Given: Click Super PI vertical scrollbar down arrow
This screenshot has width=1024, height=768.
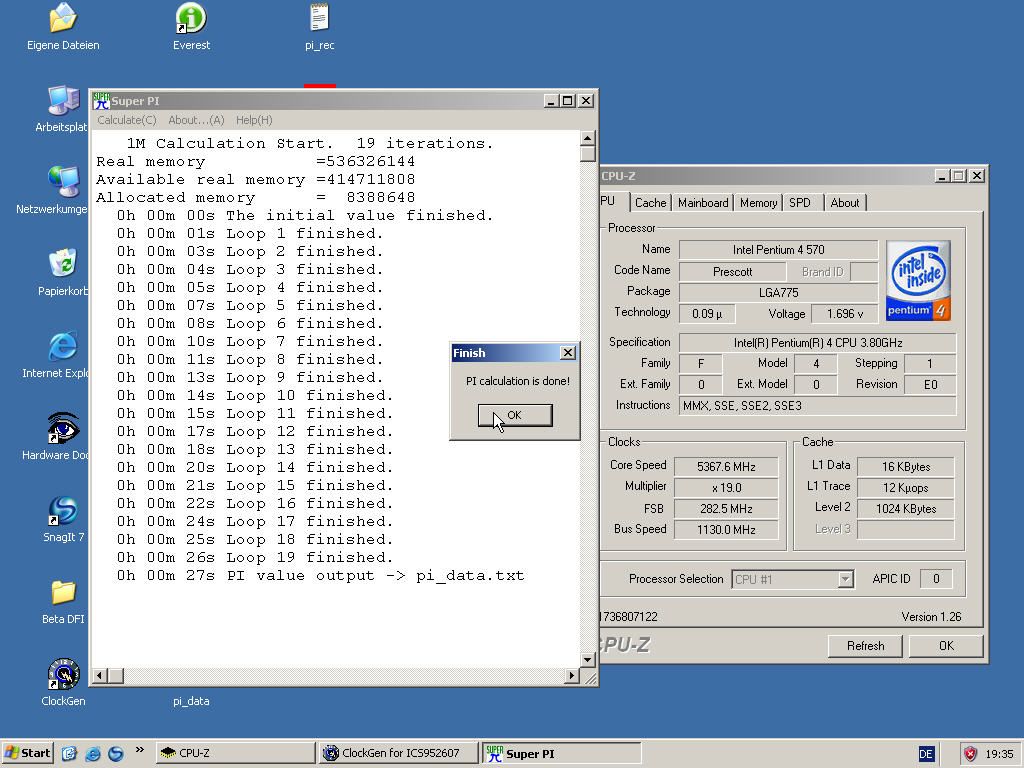Looking at the screenshot, I should [588, 660].
